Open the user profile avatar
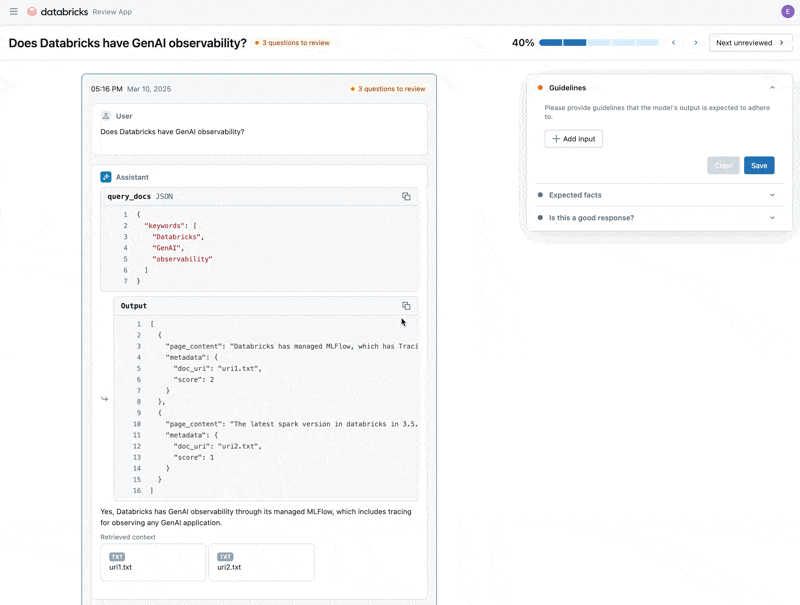The image size is (800, 605). point(787,12)
